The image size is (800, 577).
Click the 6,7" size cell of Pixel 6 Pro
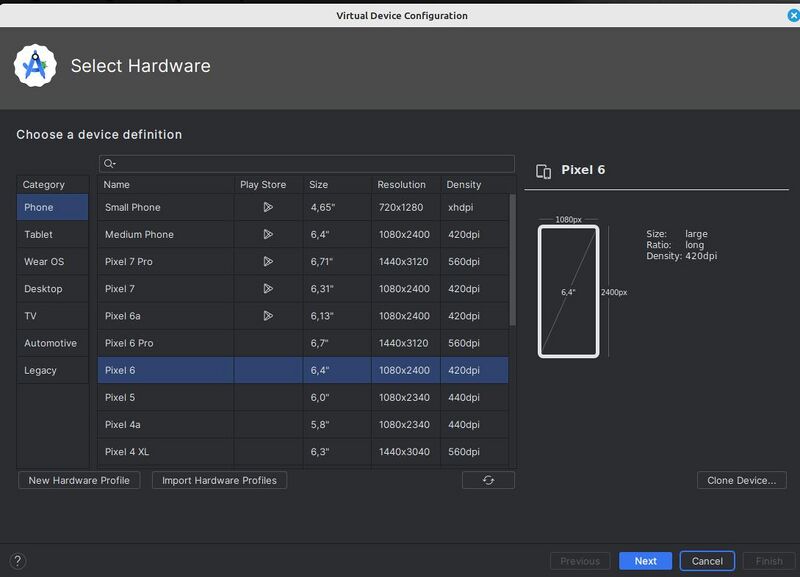(337, 343)
